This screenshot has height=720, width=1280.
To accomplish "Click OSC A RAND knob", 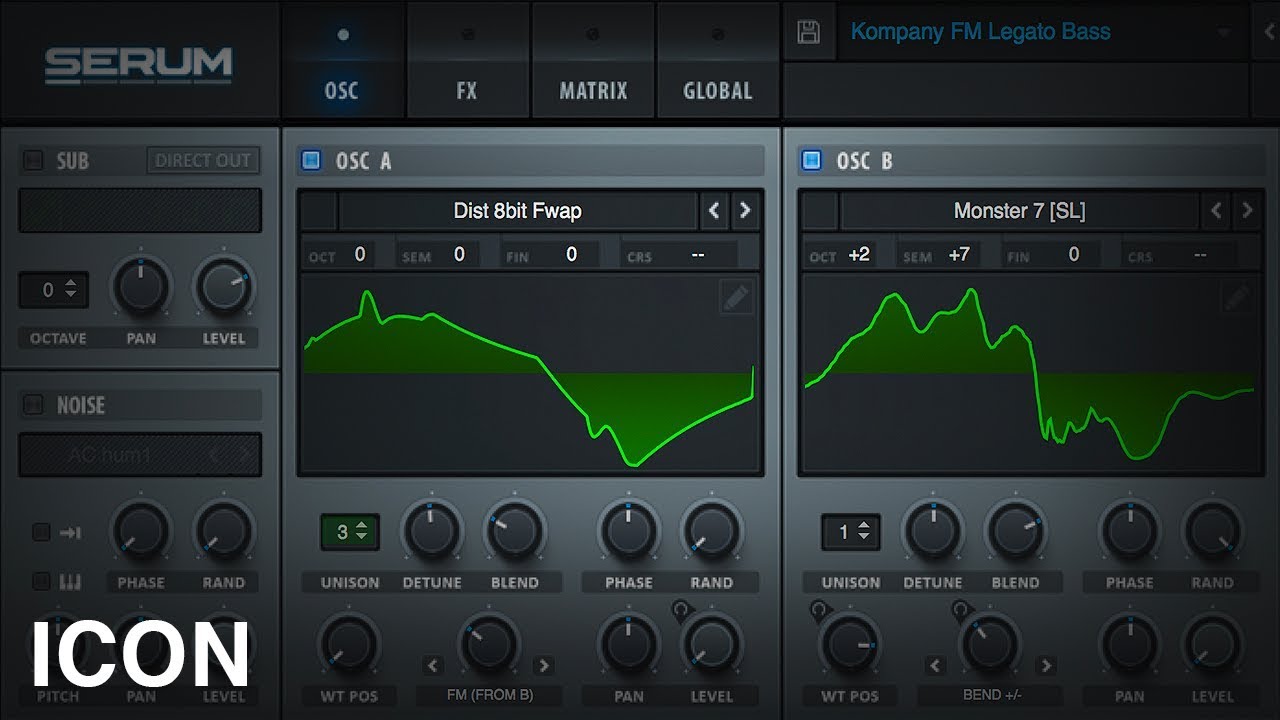I will click(712, 532).
